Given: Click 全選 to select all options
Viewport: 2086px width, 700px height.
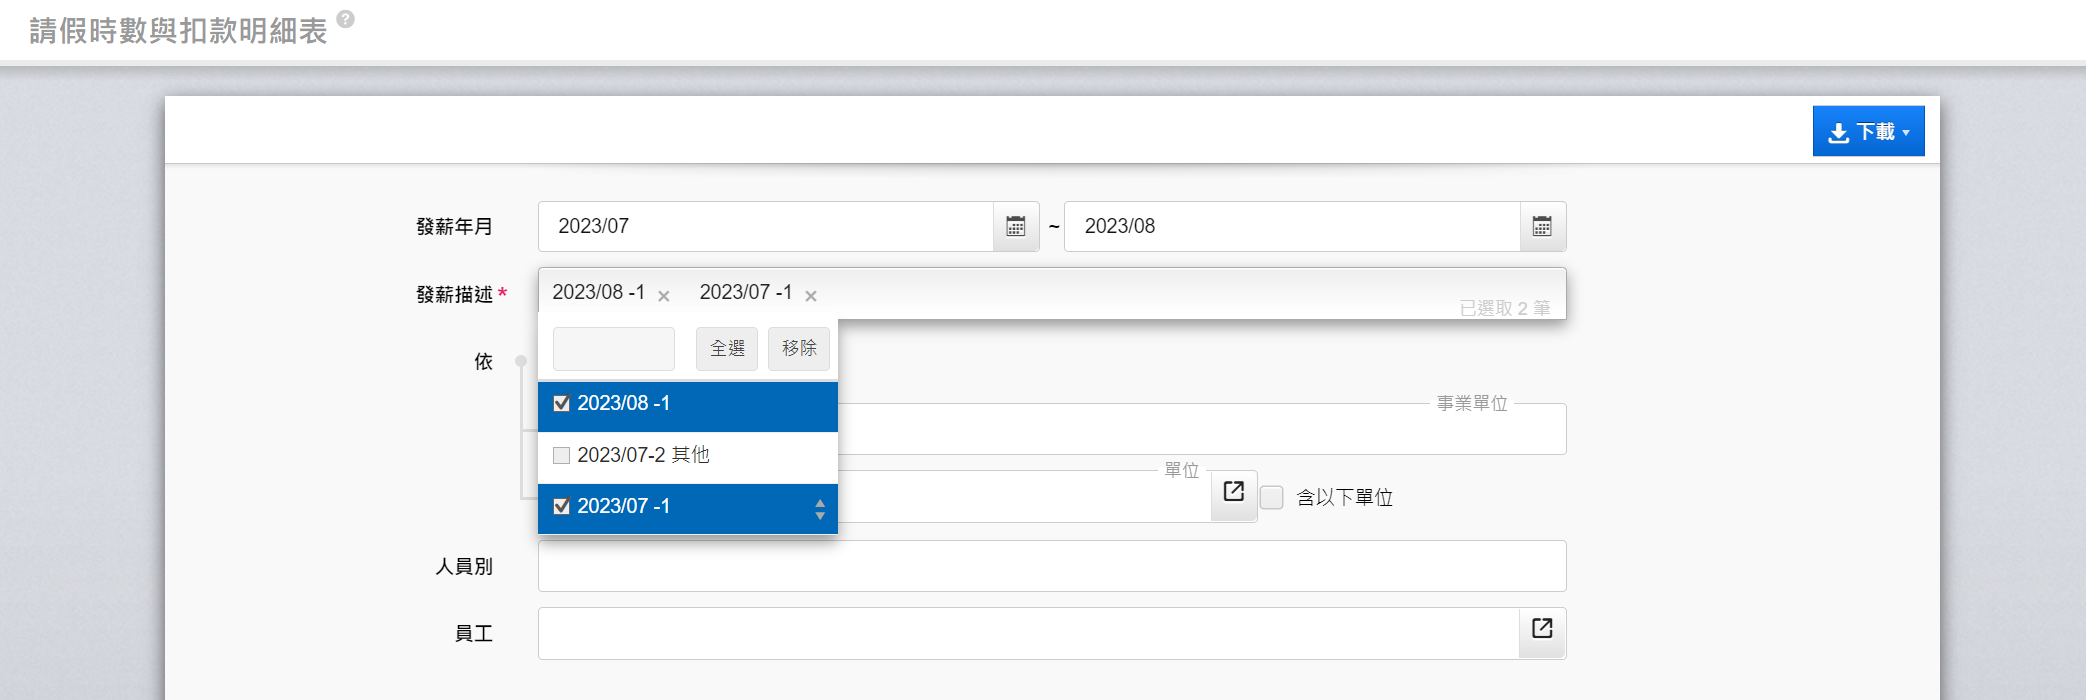Looking at the screenshot, I should point(727,349).
